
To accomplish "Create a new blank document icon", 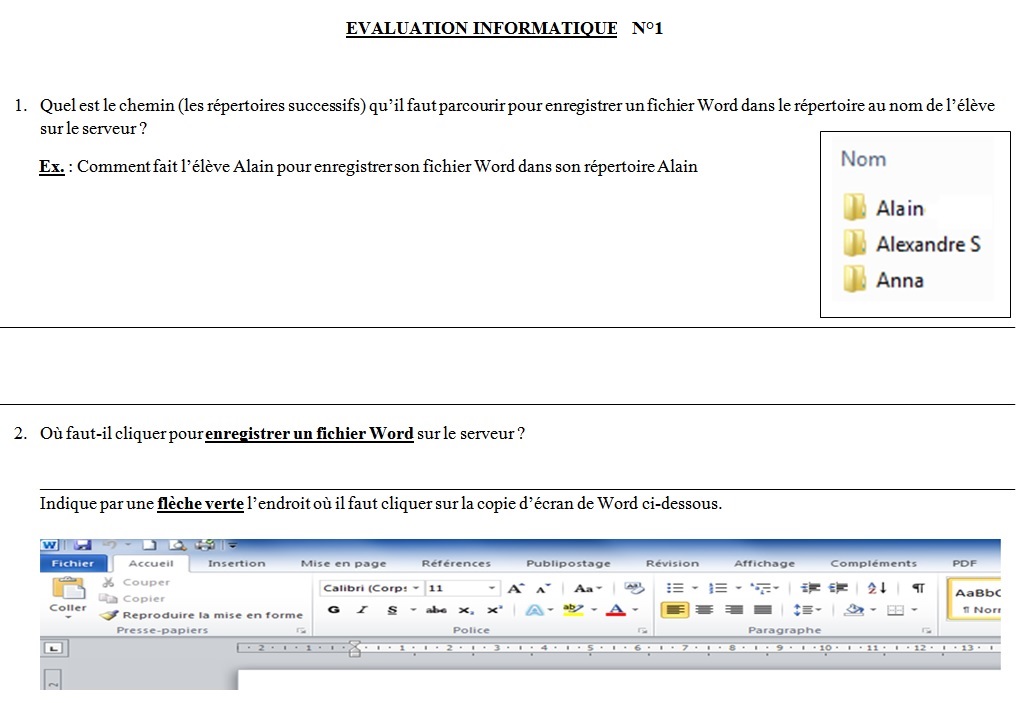I will pyautogui.click(x=150, y=545).
